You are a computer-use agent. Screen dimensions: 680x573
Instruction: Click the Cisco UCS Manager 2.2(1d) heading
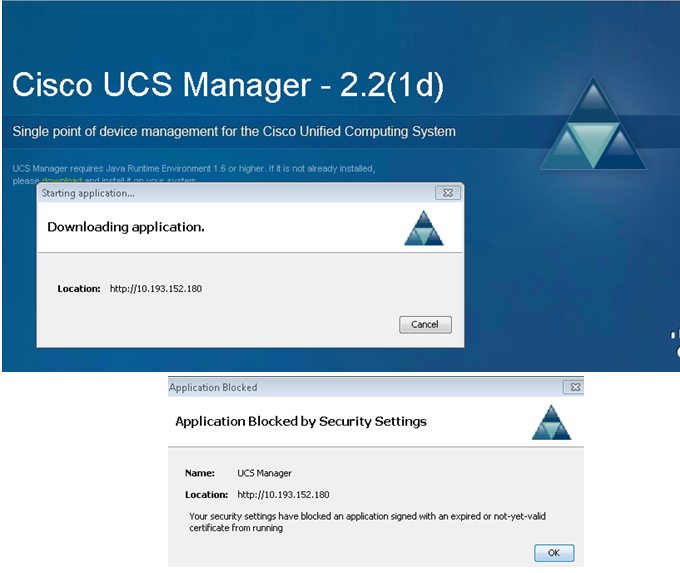coord(228,85)
